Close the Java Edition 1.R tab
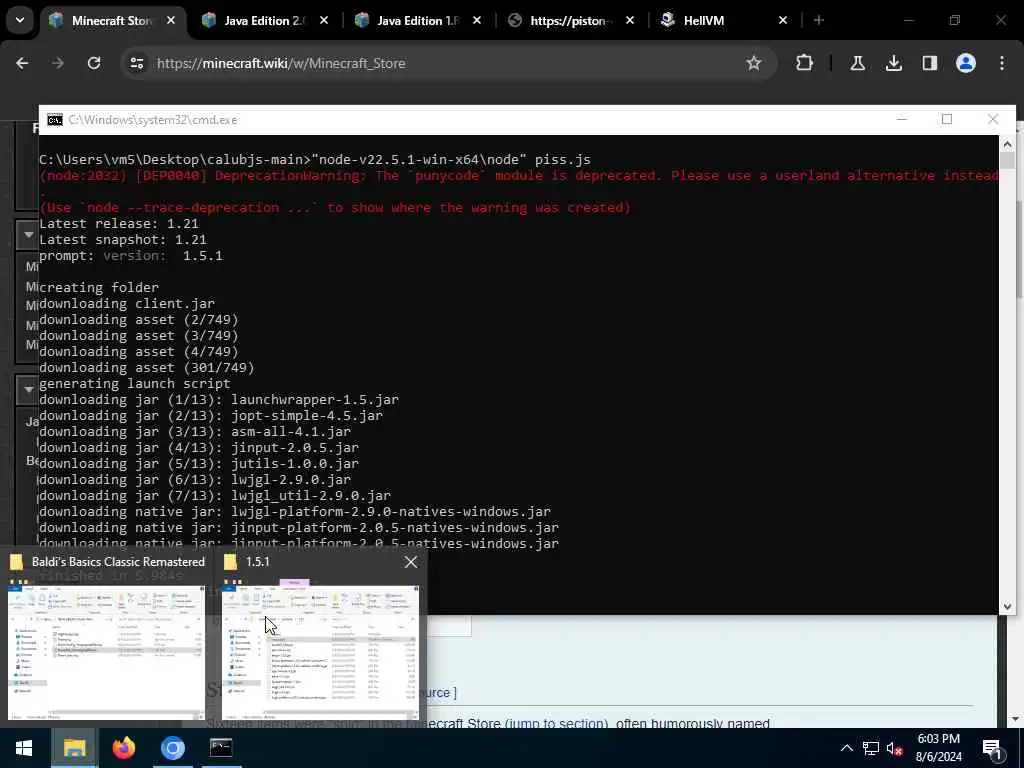The image size is (1024, 768). click(x=477, y=20)
